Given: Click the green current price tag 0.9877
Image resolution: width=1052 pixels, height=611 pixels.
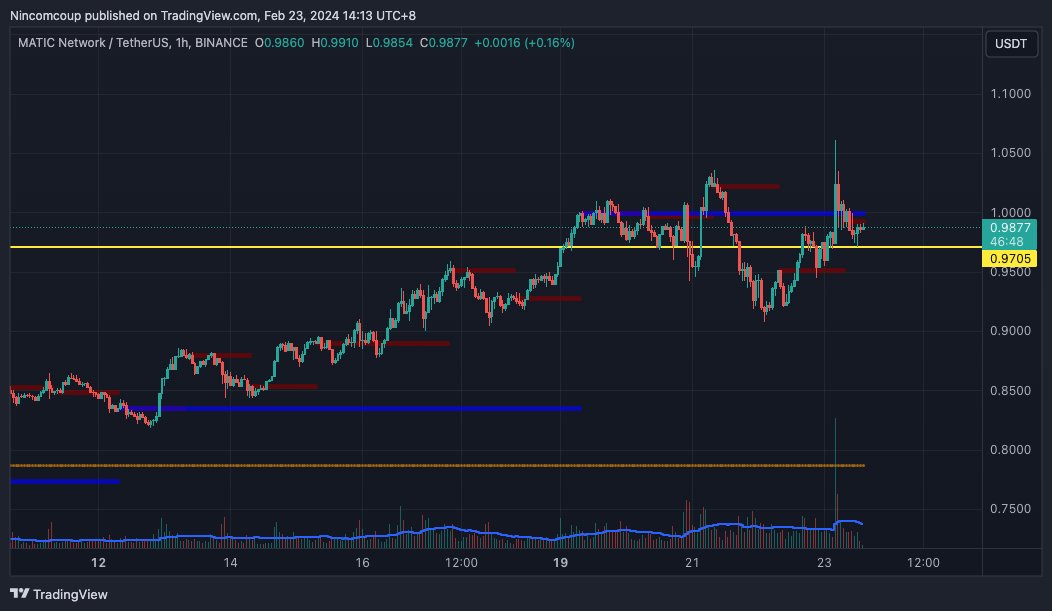Looking at the screenshot, I should [x=1010, y=228].
